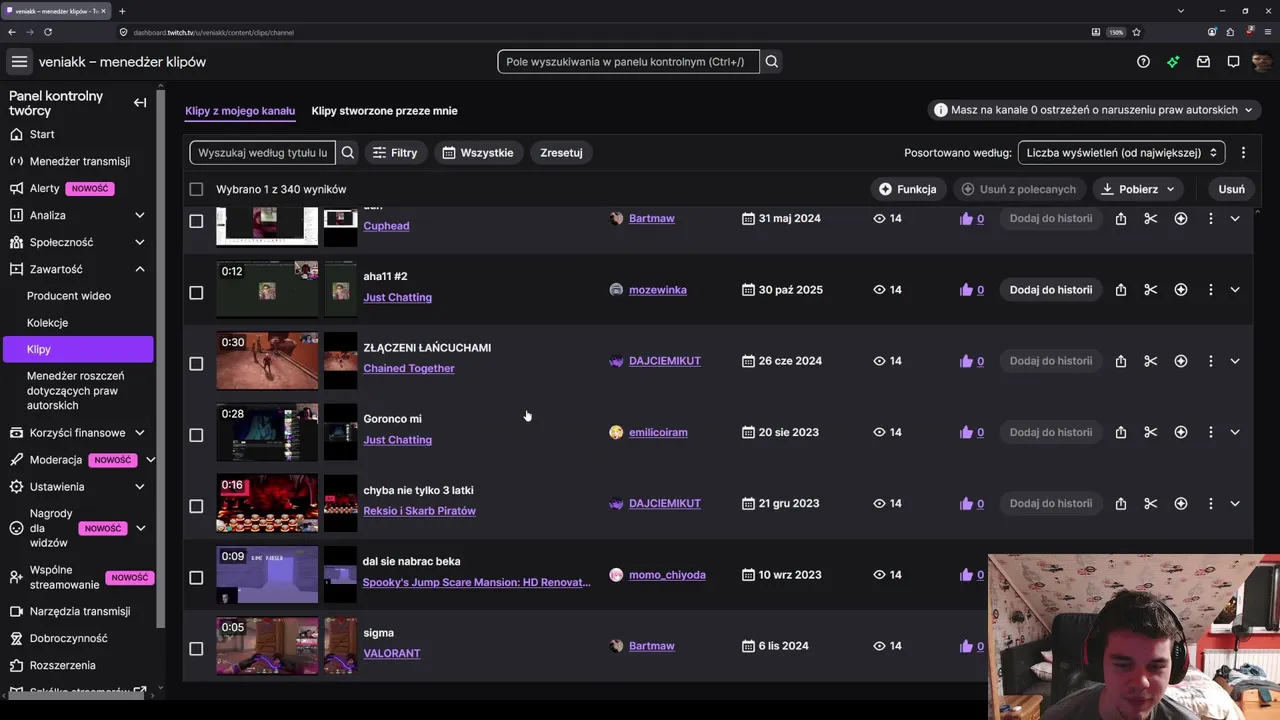1280x720 pixels.
Task: Edit the Goronco mi clip with scissors
Action: [1151, 432]
